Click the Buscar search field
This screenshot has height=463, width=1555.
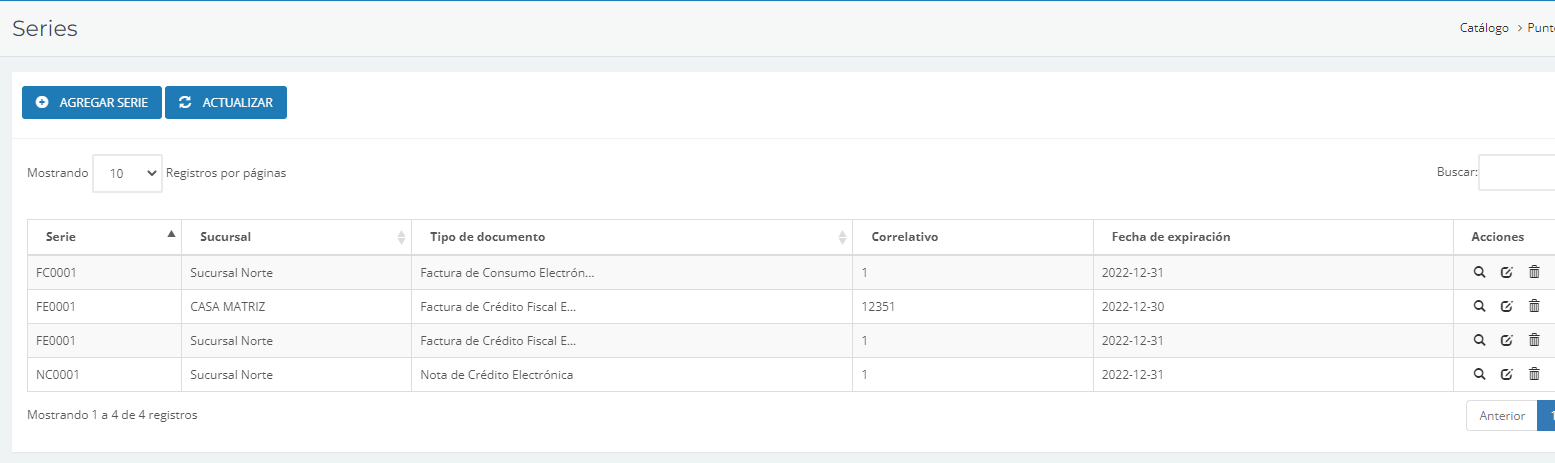coord(1516,172)
